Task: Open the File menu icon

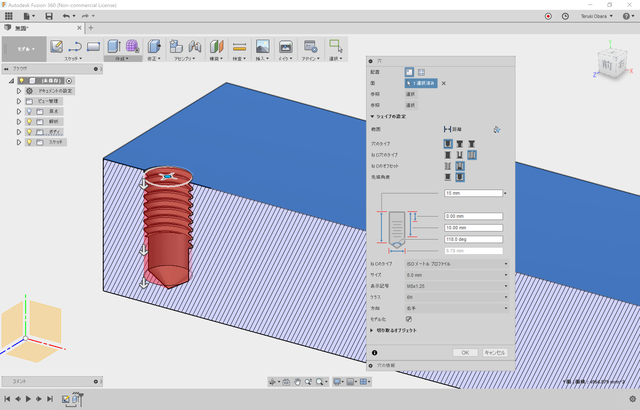Action: (29, 16)
